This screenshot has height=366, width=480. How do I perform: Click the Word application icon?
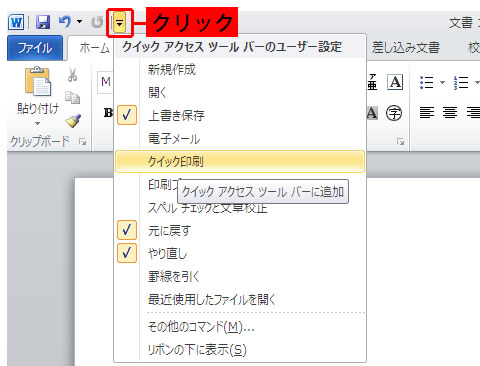point(16,23)
